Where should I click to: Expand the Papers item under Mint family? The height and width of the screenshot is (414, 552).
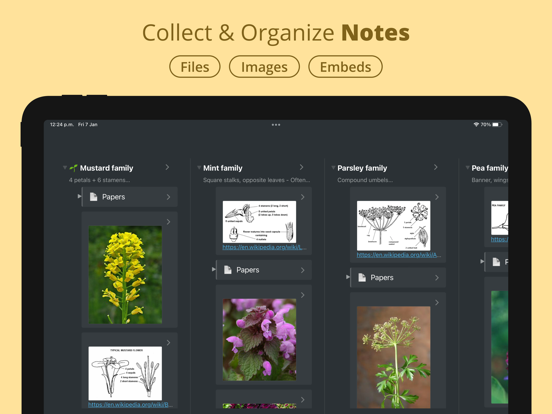click(x=213, y=269)
